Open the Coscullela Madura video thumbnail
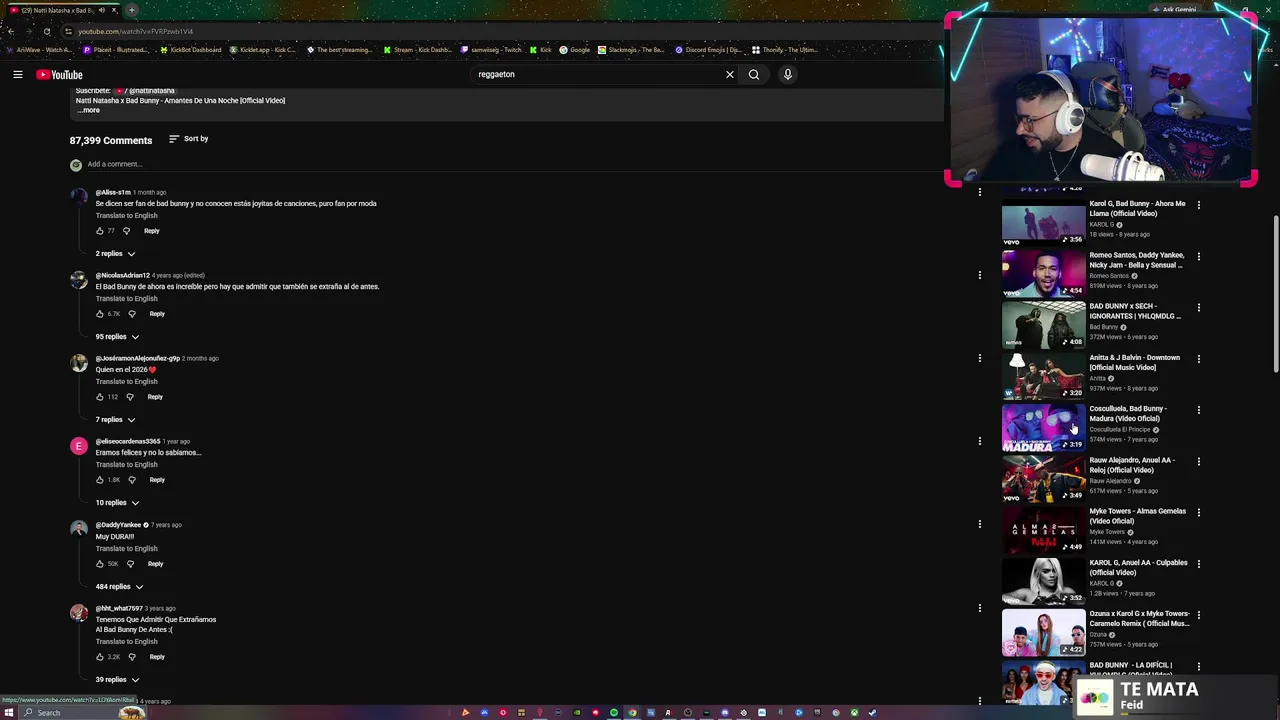Viewport: 1280px width, 720px height. point(1043,427)
